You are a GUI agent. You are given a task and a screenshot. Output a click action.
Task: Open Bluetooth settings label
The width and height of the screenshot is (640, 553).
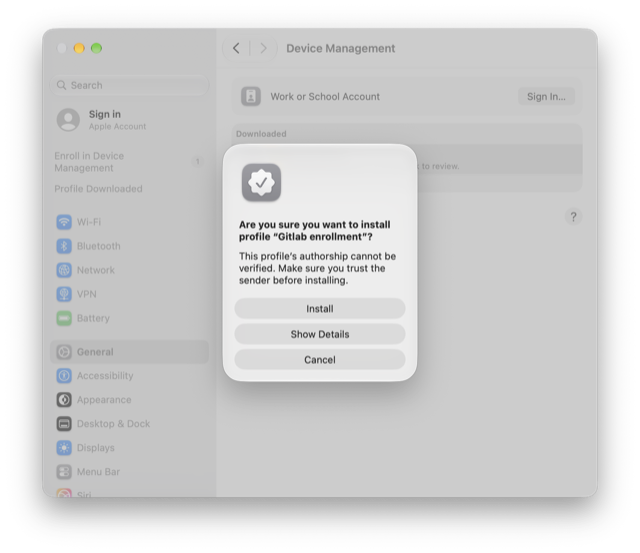99,246
